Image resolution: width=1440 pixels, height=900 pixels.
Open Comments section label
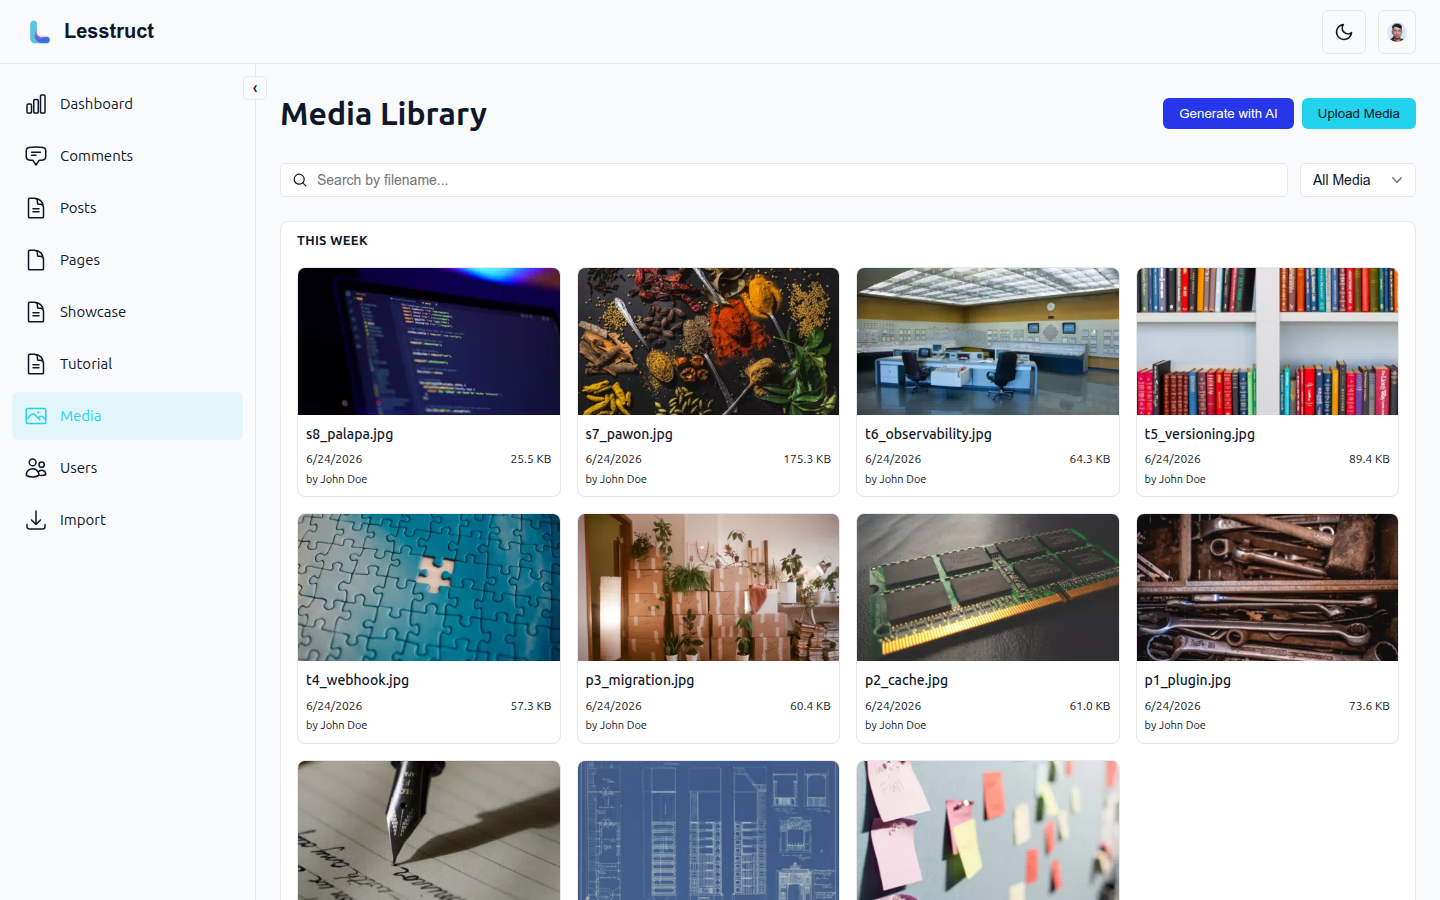pos(96,156)
